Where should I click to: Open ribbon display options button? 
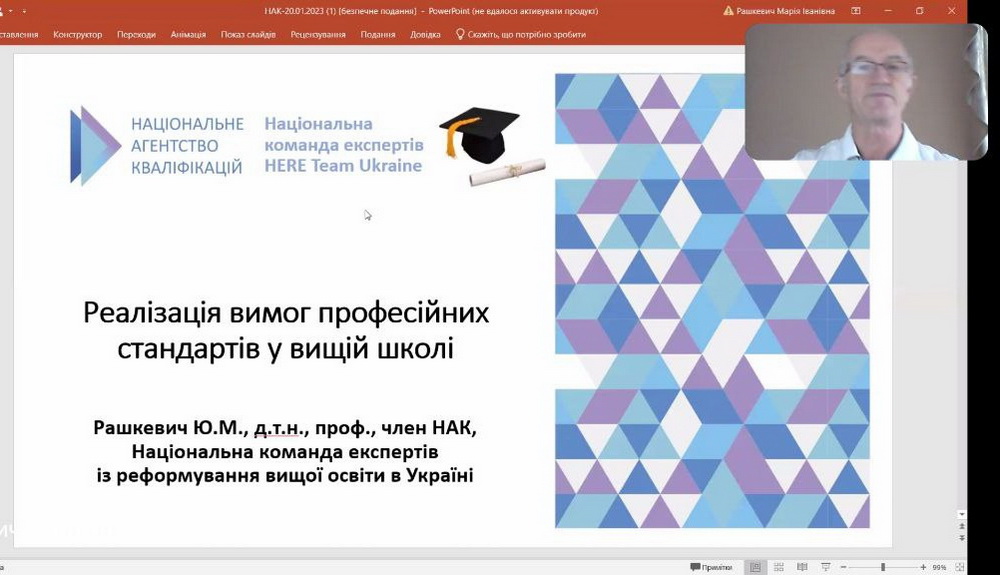coord(856,11)
